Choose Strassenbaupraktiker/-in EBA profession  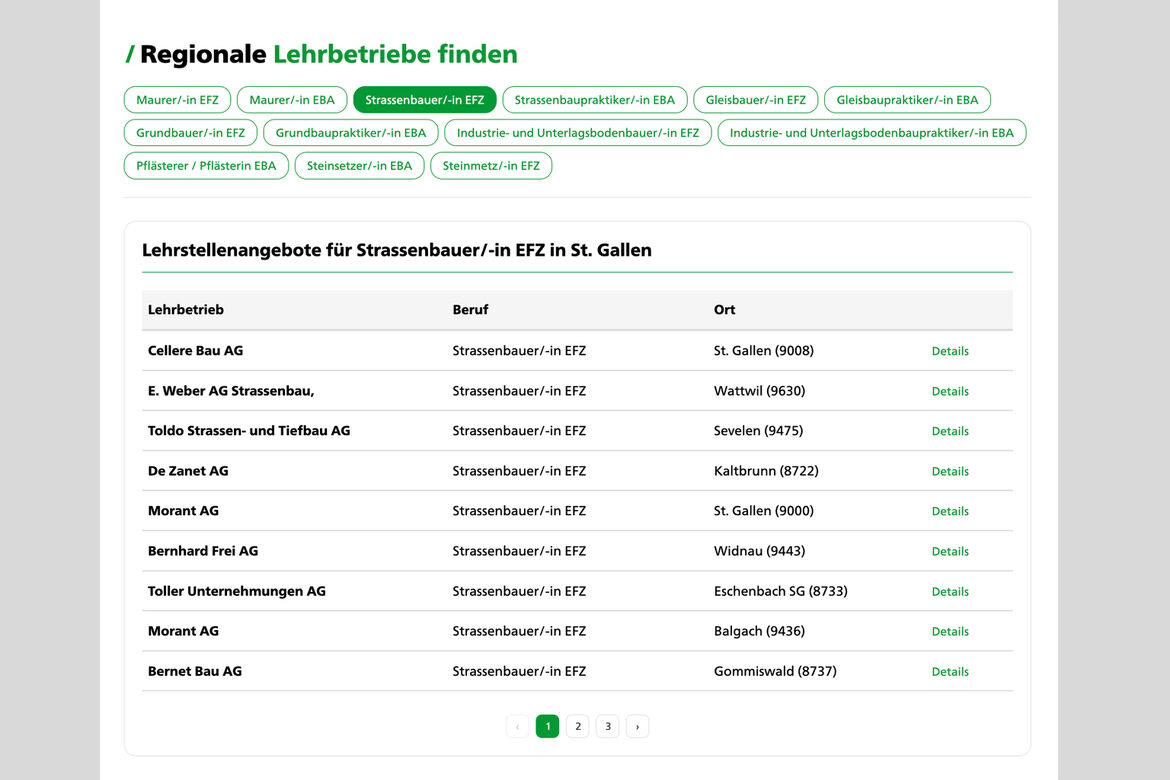pos(594,100)
